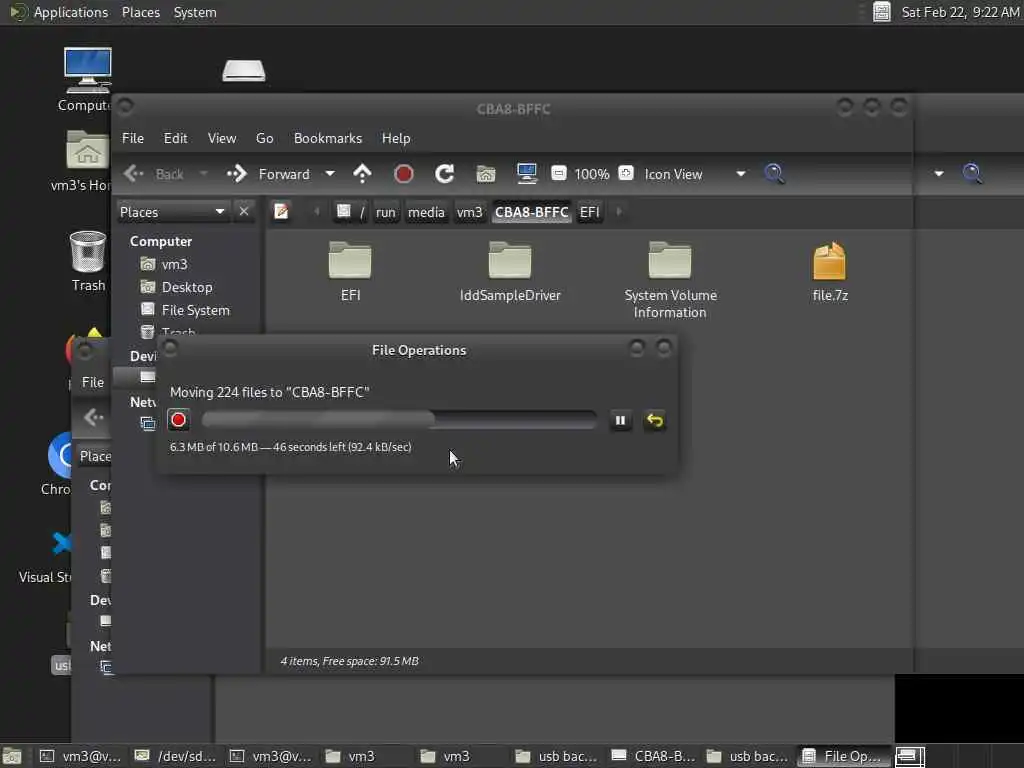The image size is (1024, 768).
Task: Click show desktop taskbar button
Action: pyautogui.click(x=12, y=756)
